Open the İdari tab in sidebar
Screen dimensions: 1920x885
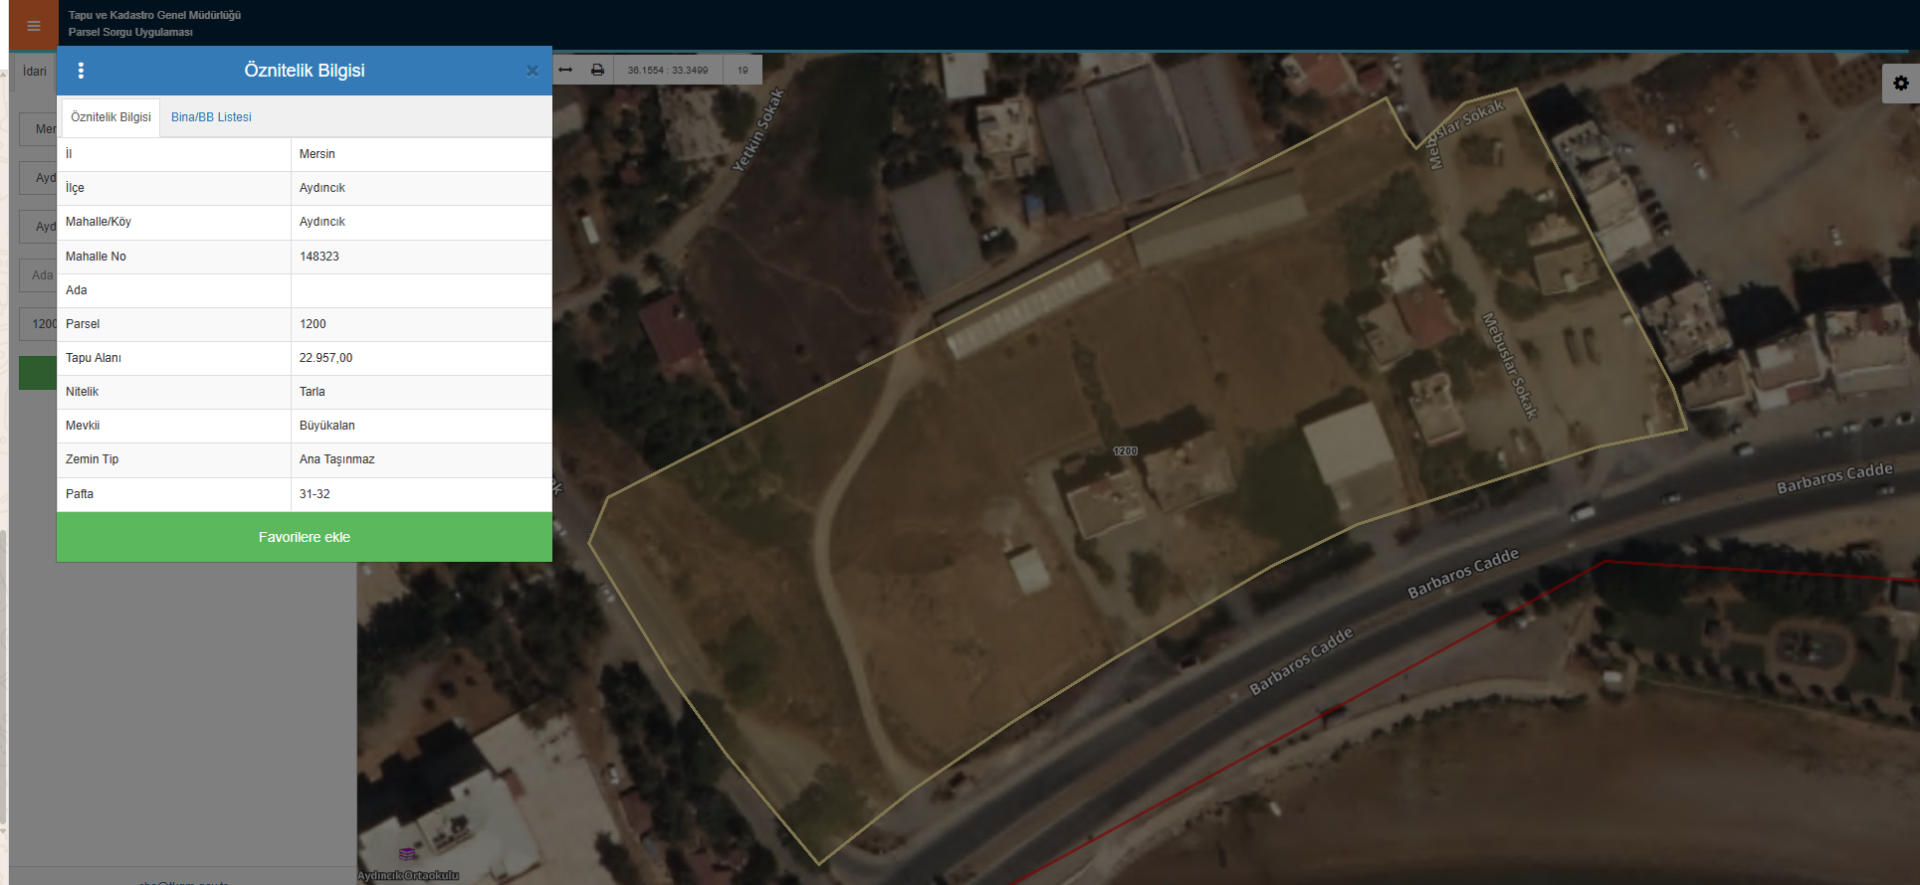tap(35, 71)
